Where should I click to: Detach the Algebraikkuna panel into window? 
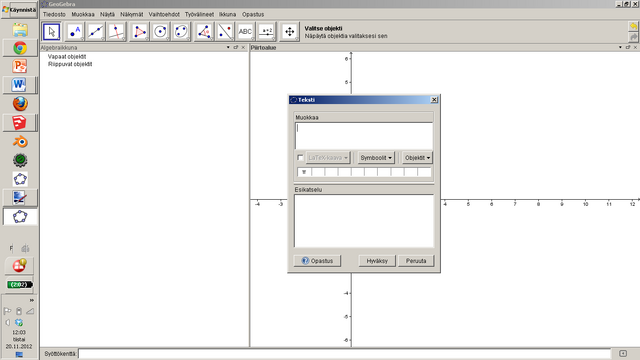[x=236, y=47]
